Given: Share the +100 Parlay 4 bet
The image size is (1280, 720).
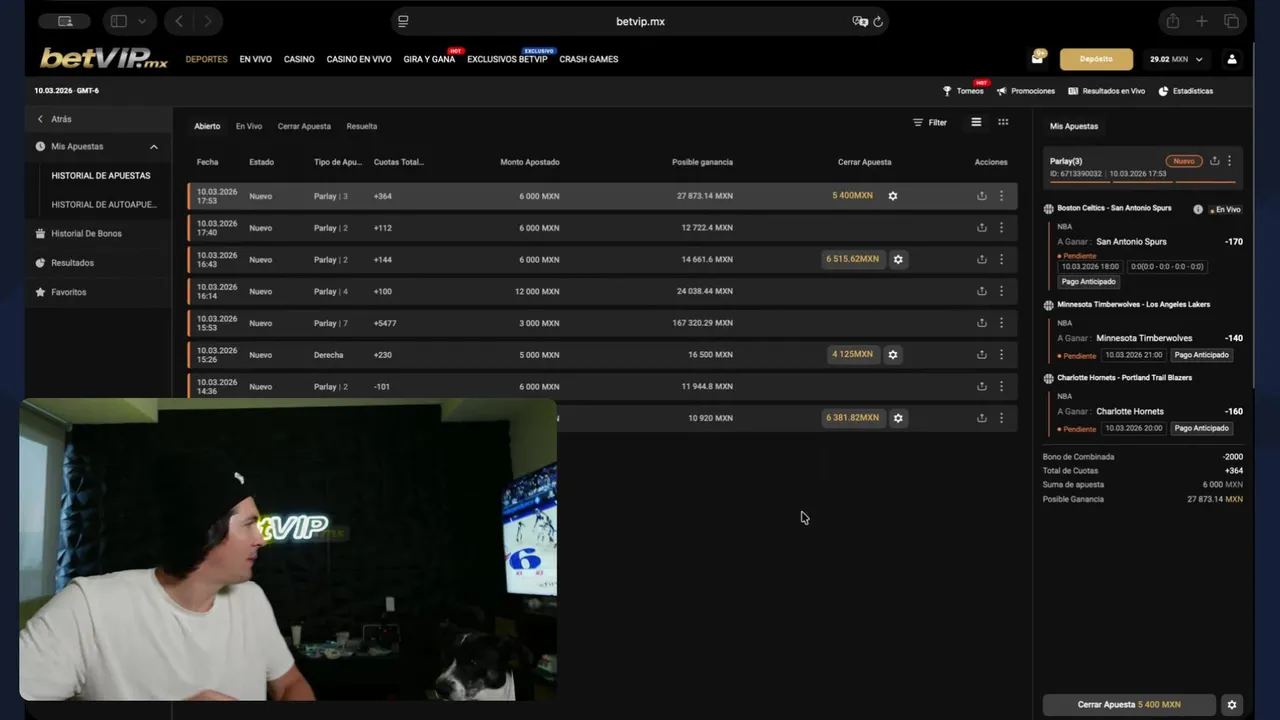Looking at the screenshot, I should point(982,291).
